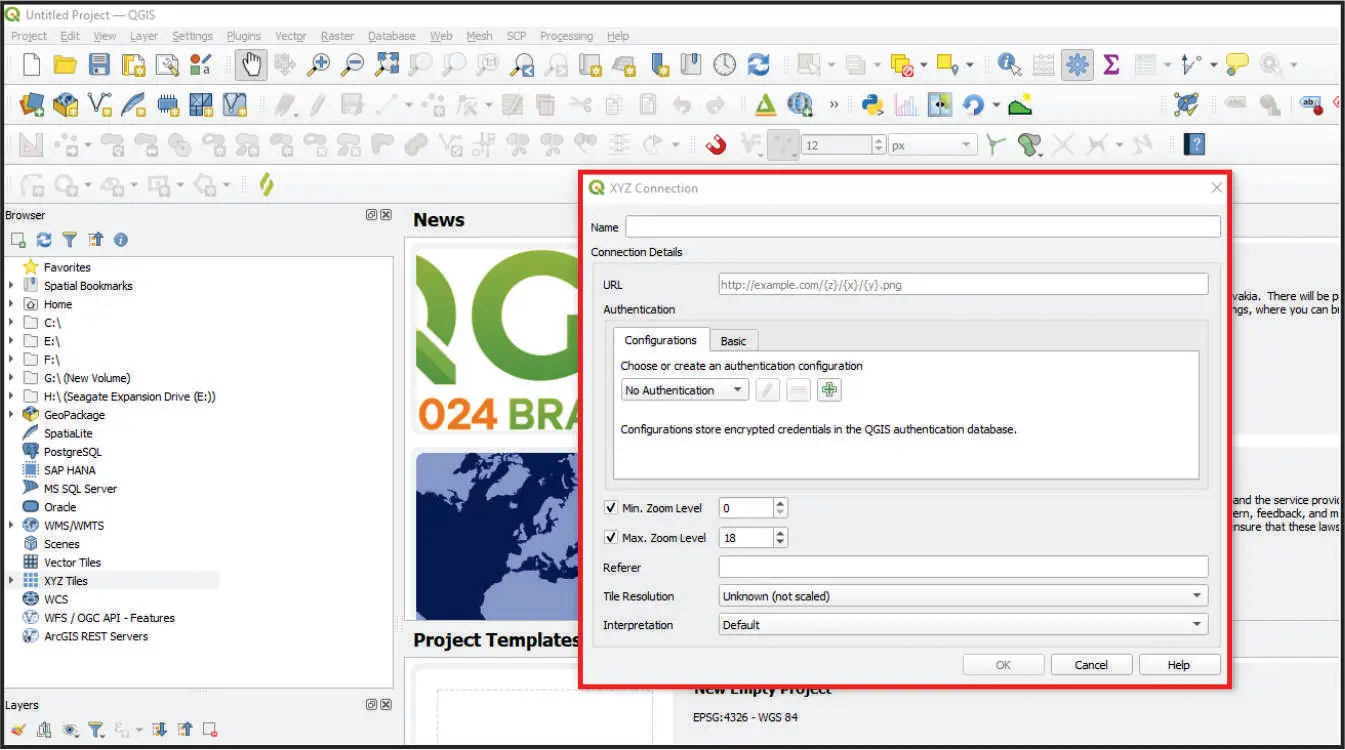Open the Vector menu
The height and width of the screenshot is (750, 1345).
click(x=291, y=36)
